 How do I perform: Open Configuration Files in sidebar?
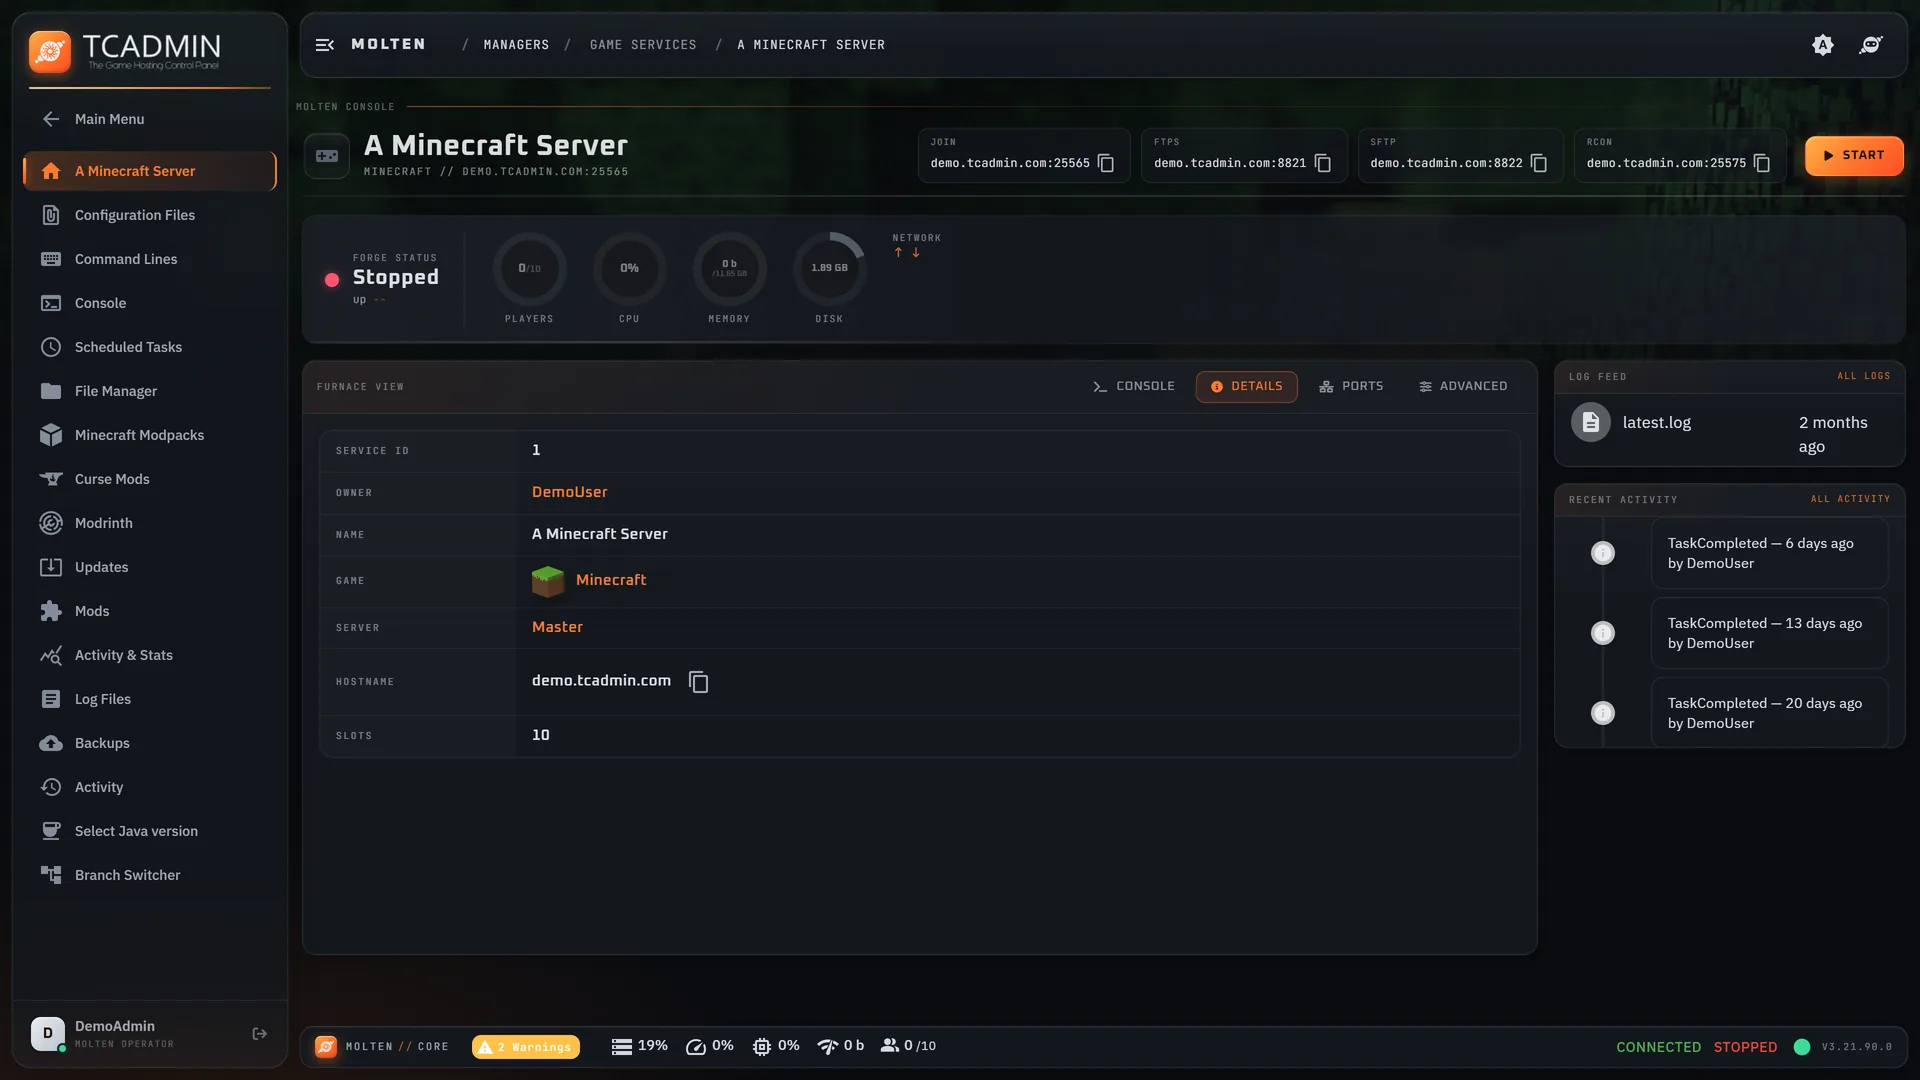pos(150,215)
